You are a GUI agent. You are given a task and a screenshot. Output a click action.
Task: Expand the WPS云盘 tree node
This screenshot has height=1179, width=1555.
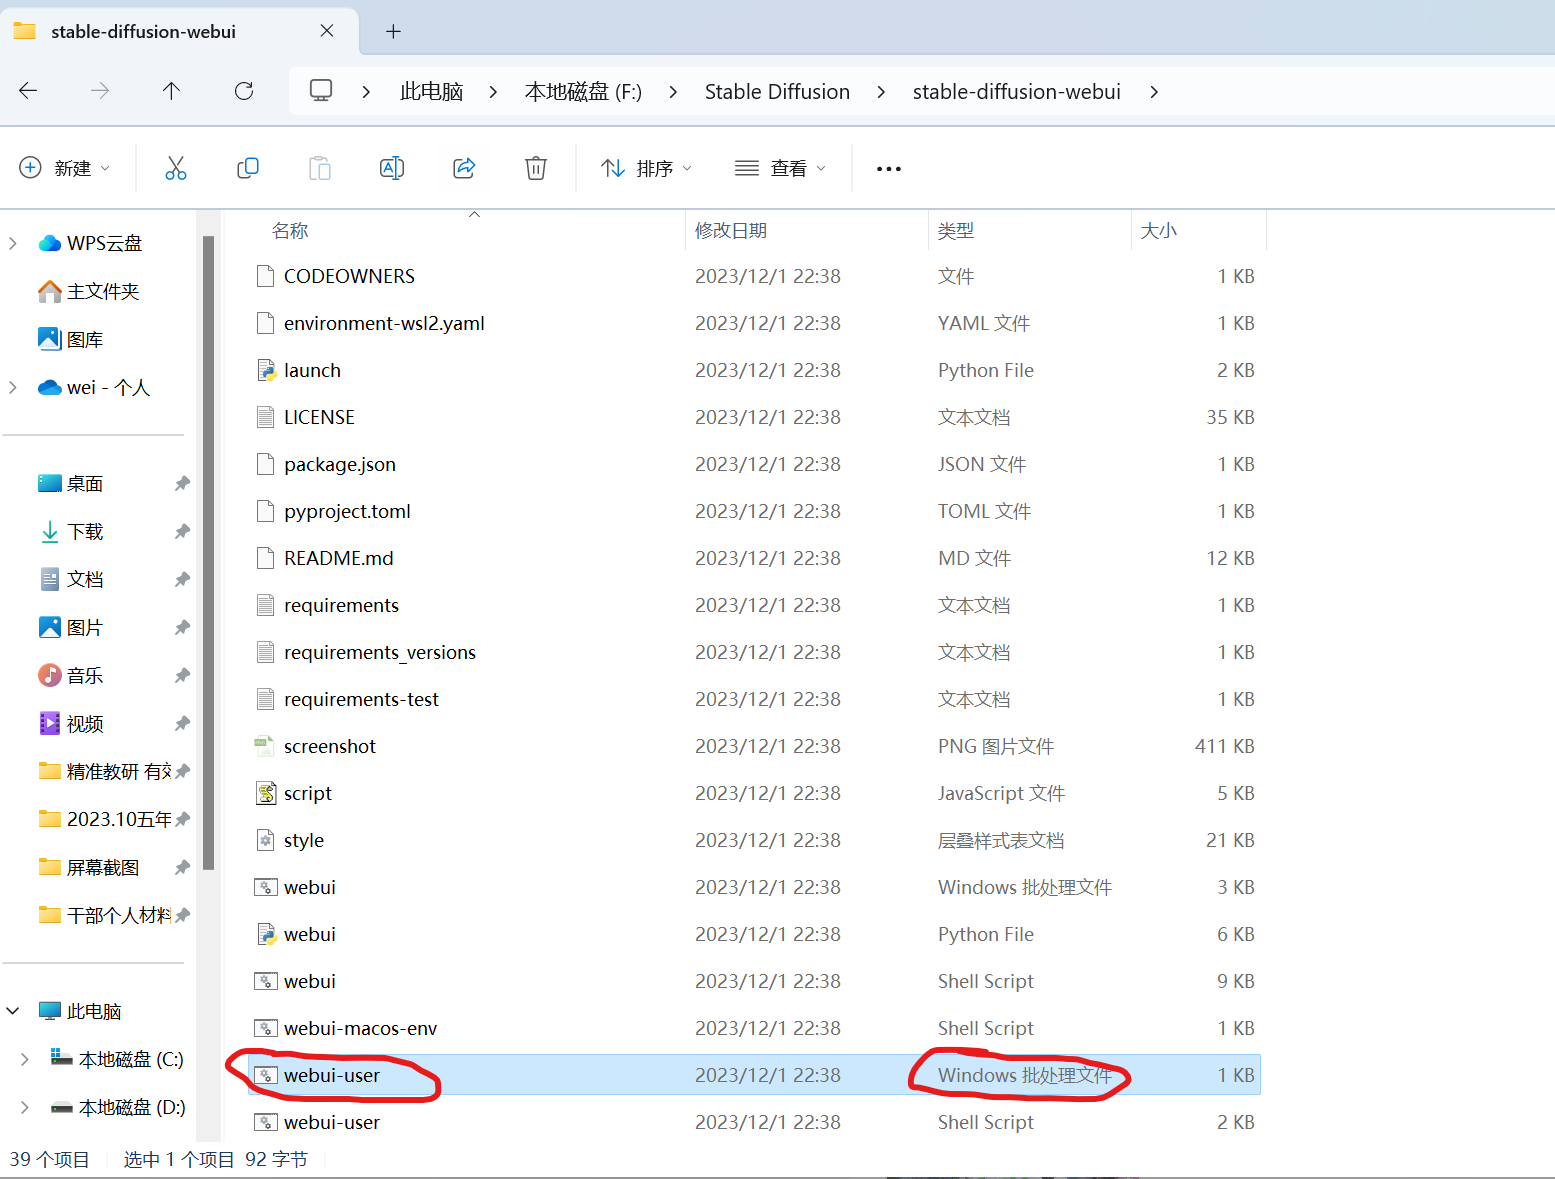(x=13, y=243)
